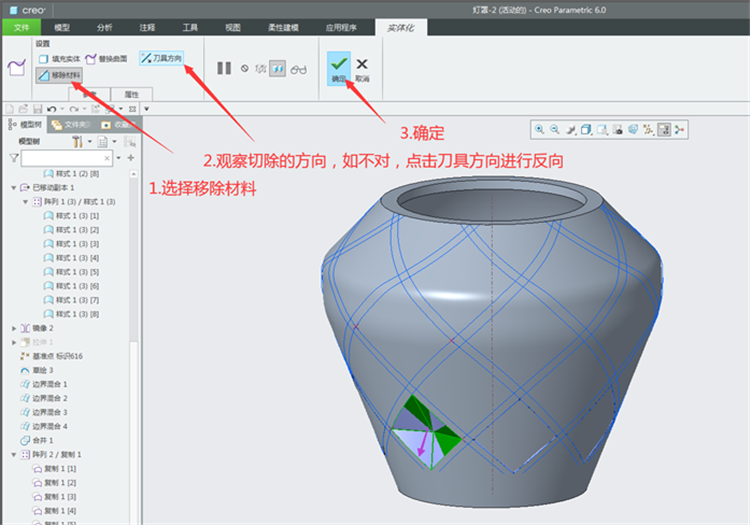Image resolution: width=750 pixels, height=525 pixels.
Task: Collapse the 阵列 2 / 复制 1 node
Action: click(14, 455)
